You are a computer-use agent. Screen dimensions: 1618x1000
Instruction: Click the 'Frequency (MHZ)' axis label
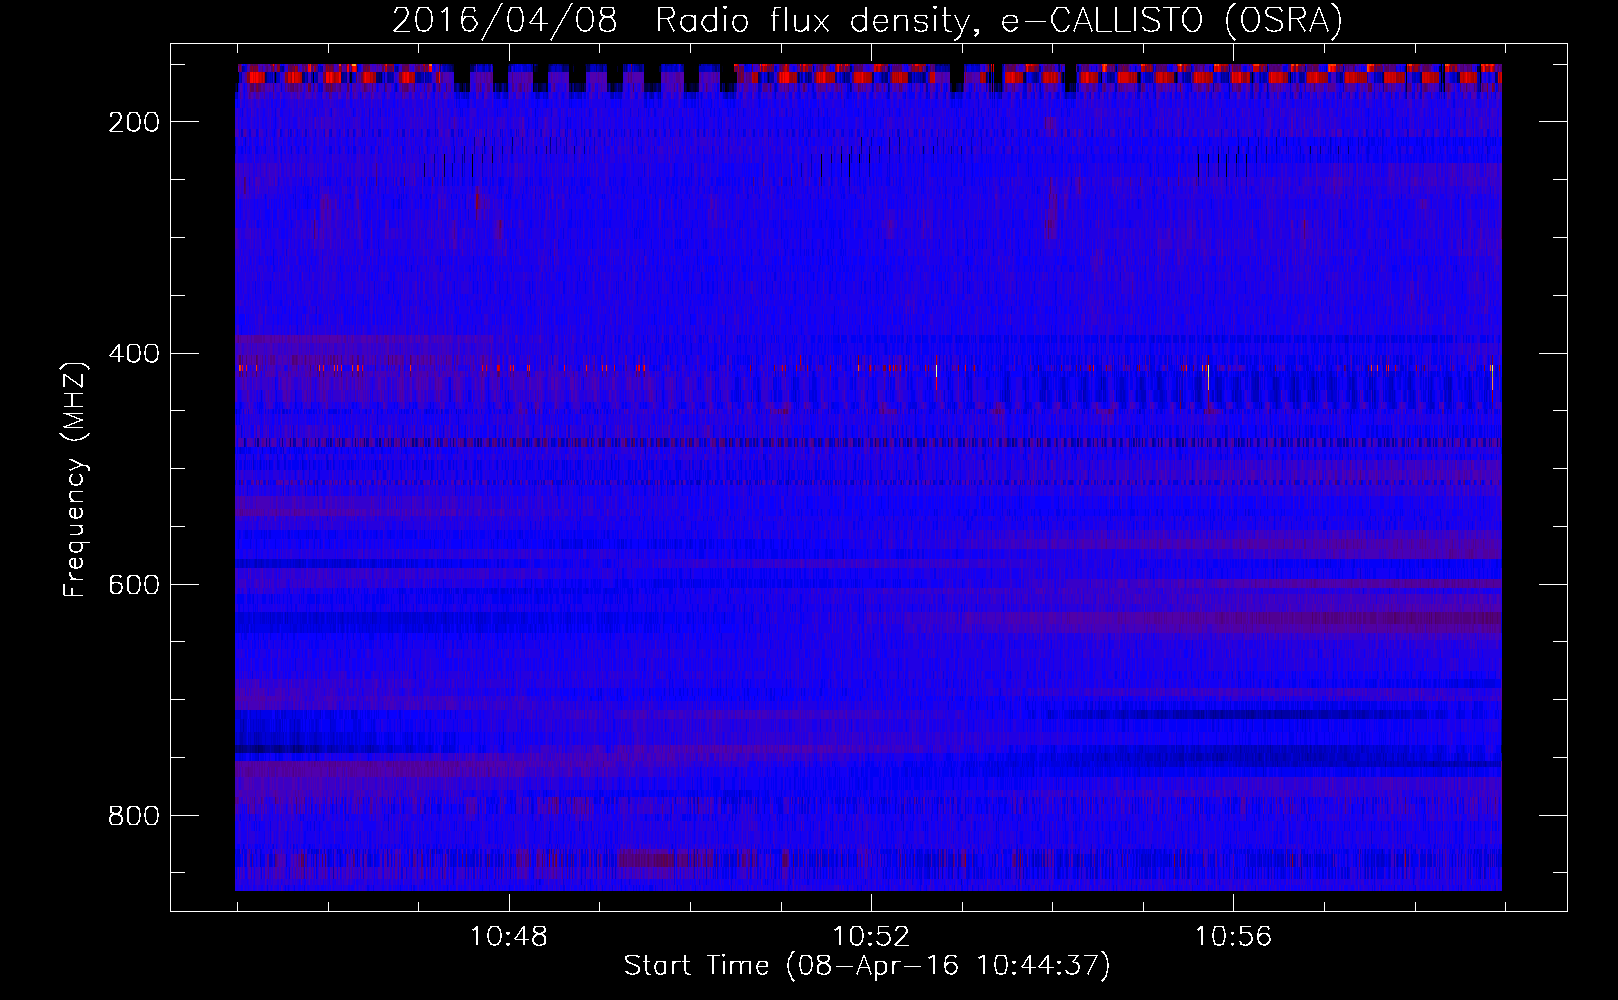(76, 479)
